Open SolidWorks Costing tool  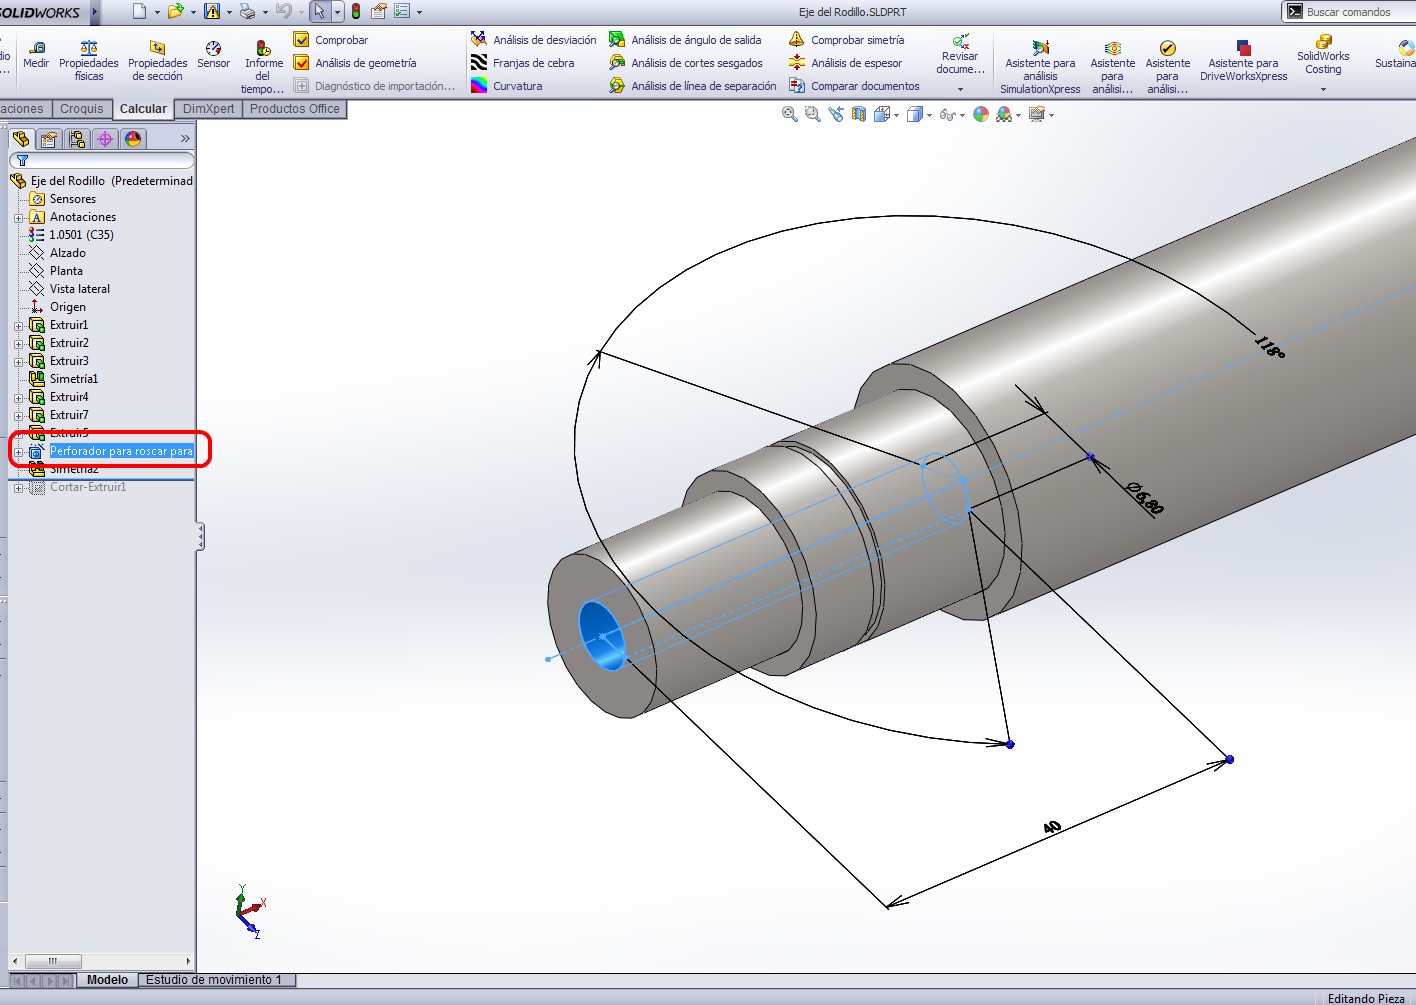[x=1323, y=55]
